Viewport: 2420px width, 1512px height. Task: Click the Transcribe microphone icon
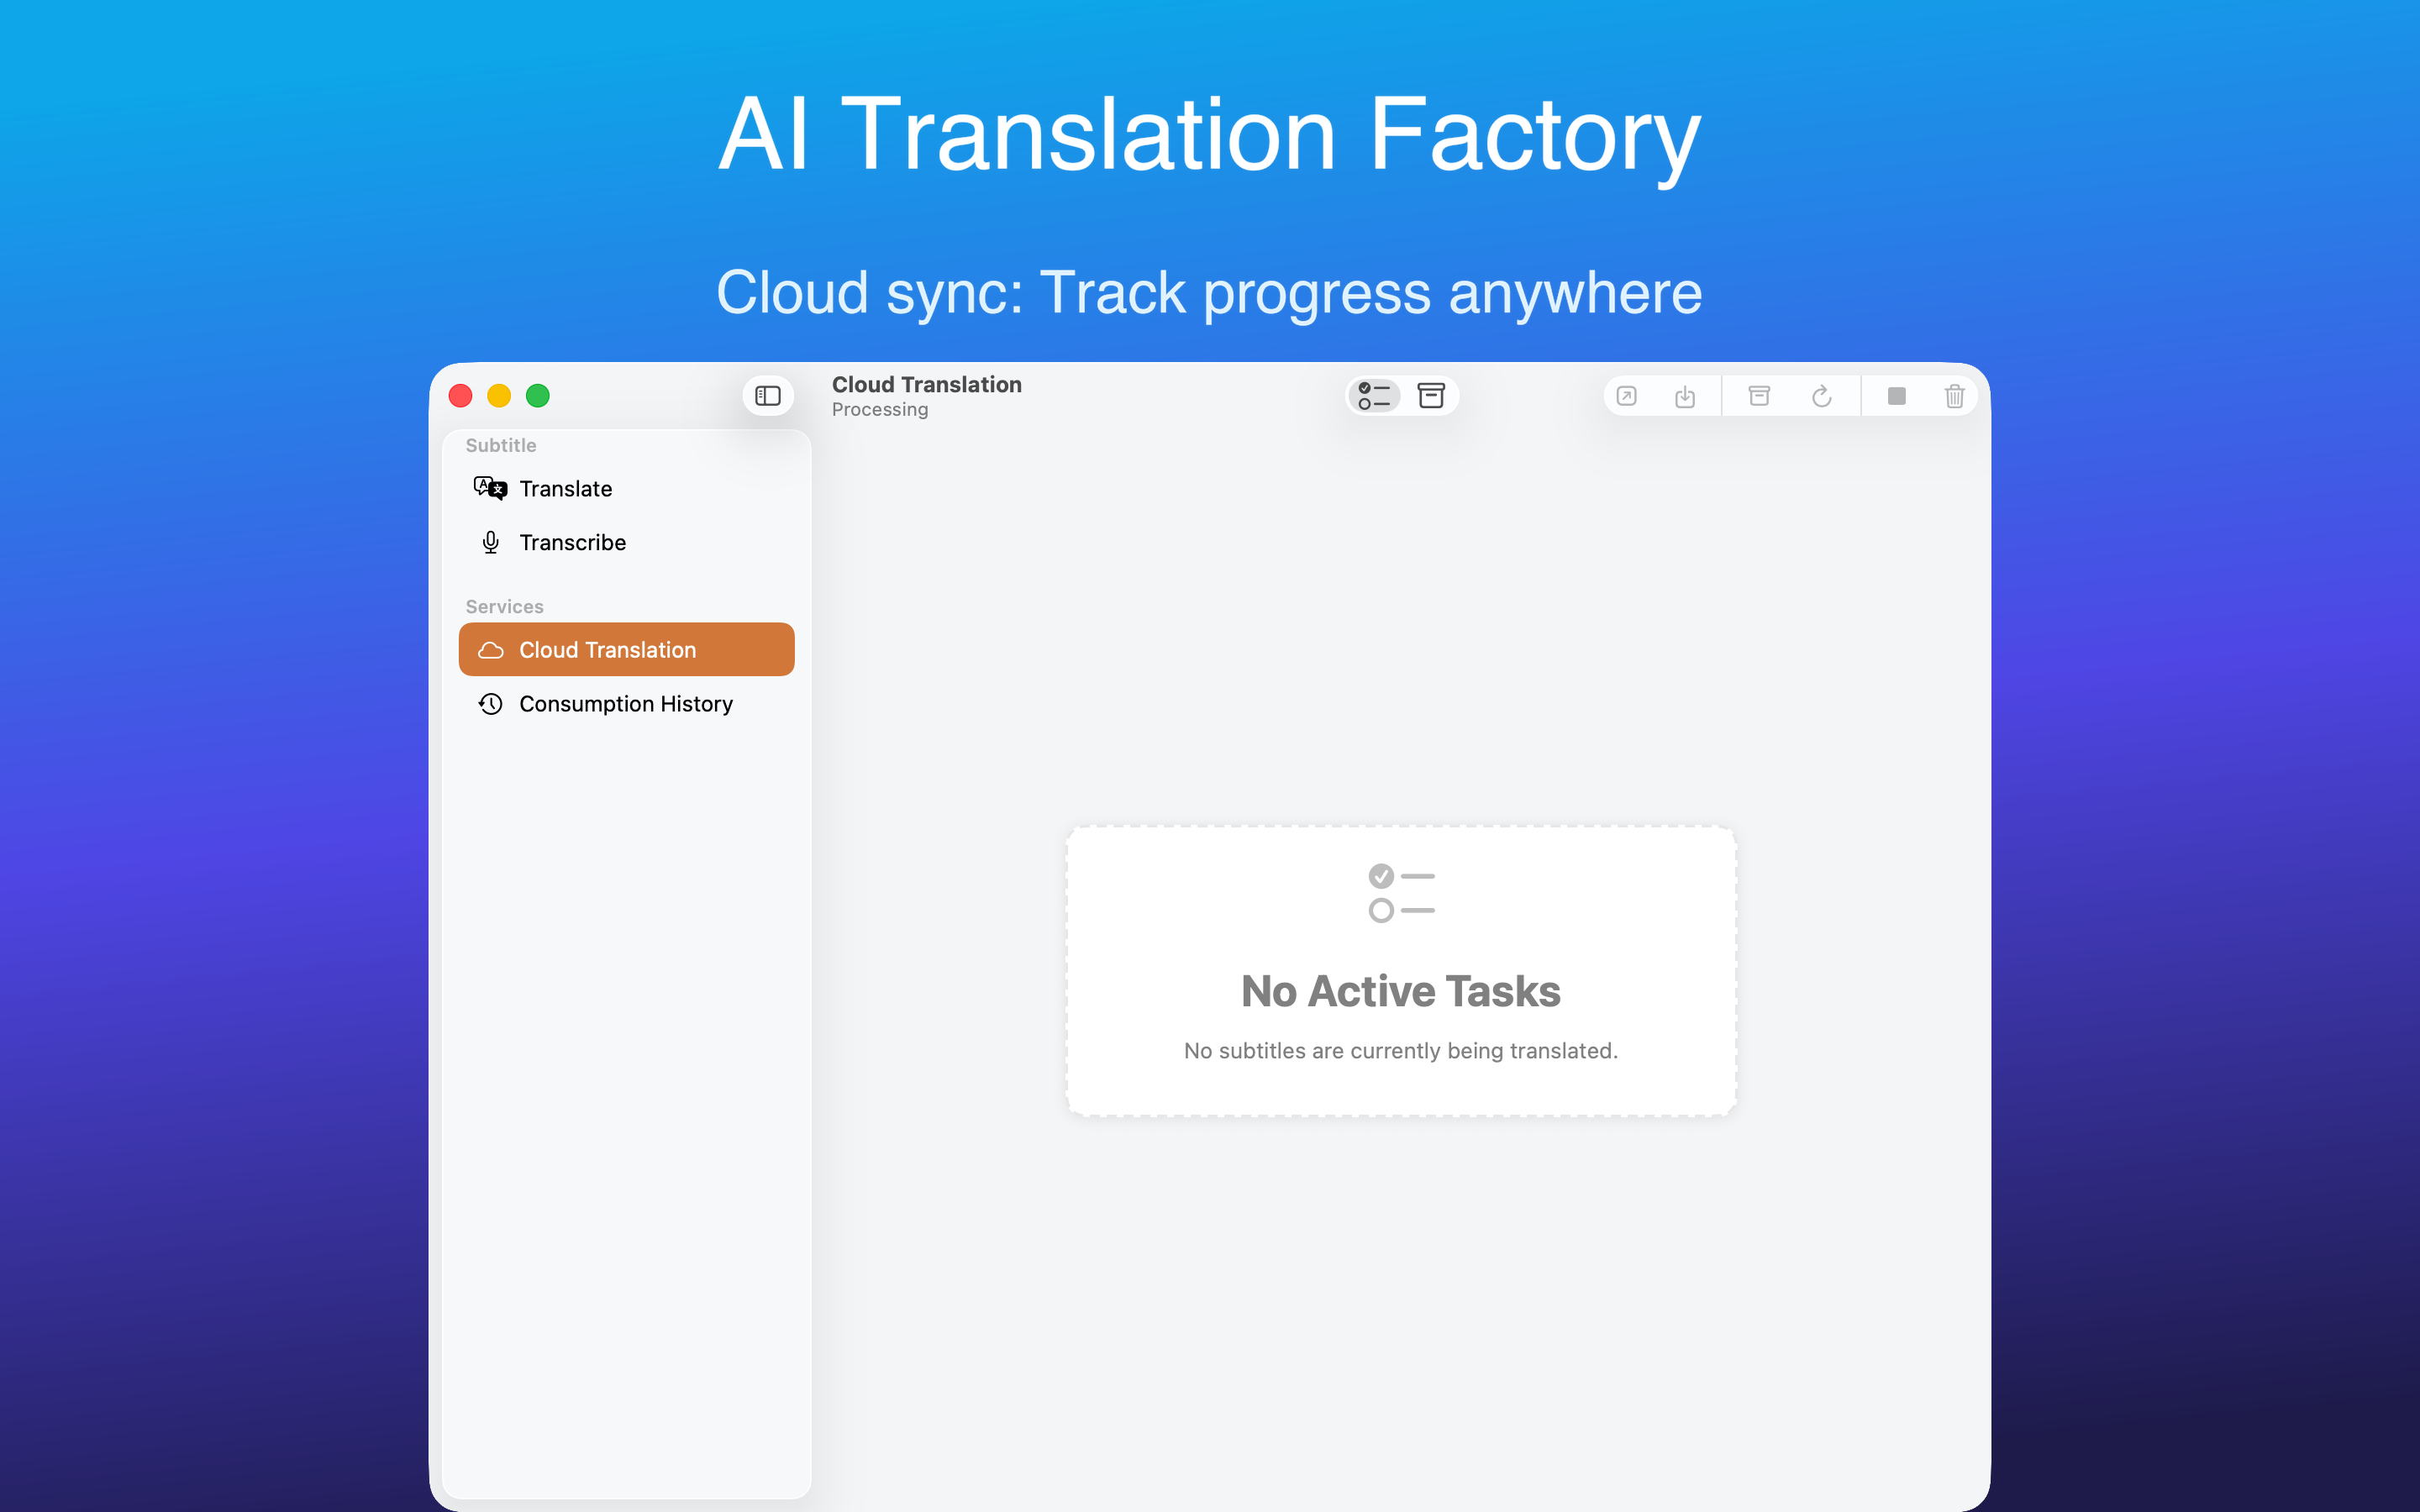pos(490,543)
